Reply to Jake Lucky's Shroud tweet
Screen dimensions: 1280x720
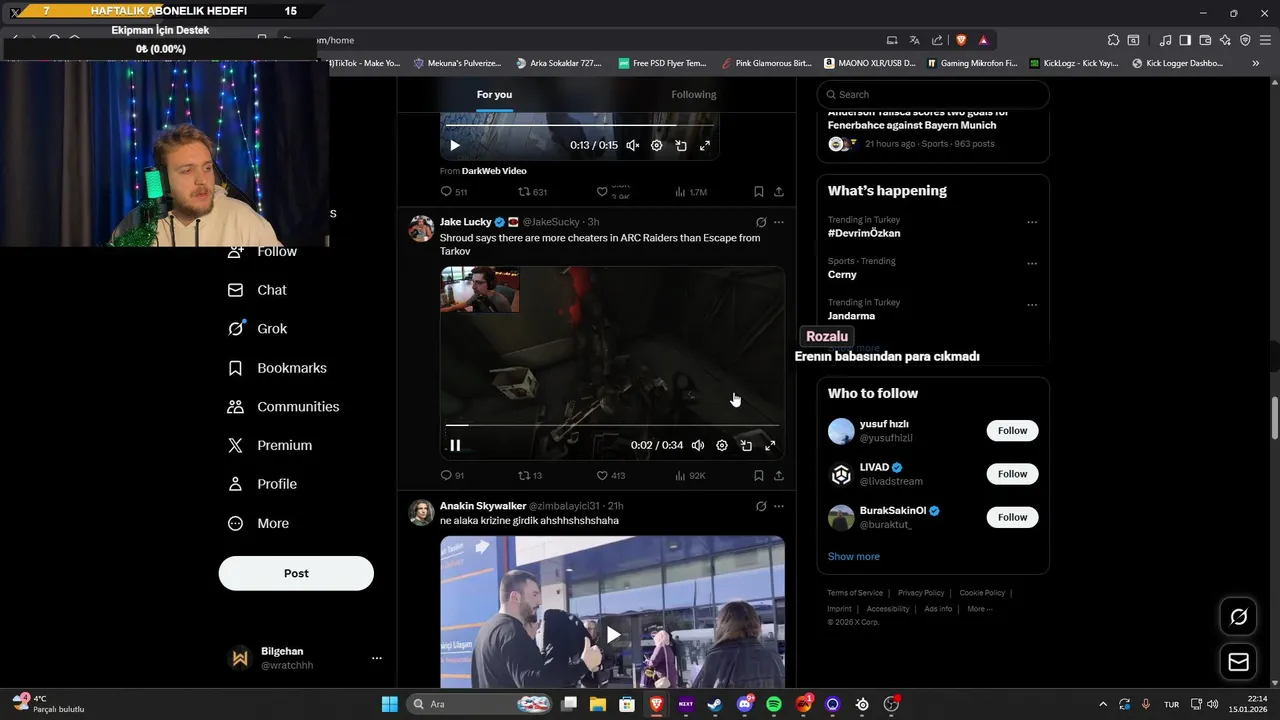[452, 475]
